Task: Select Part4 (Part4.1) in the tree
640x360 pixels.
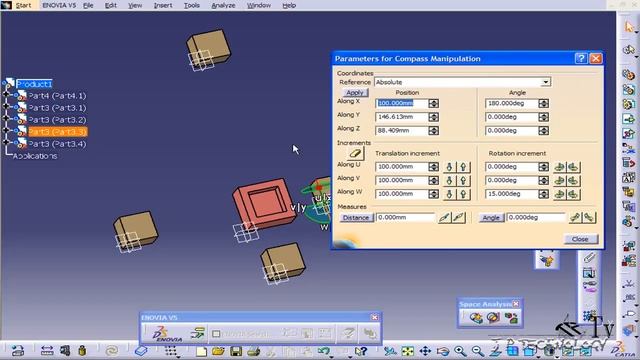Action: pos(57,96)
